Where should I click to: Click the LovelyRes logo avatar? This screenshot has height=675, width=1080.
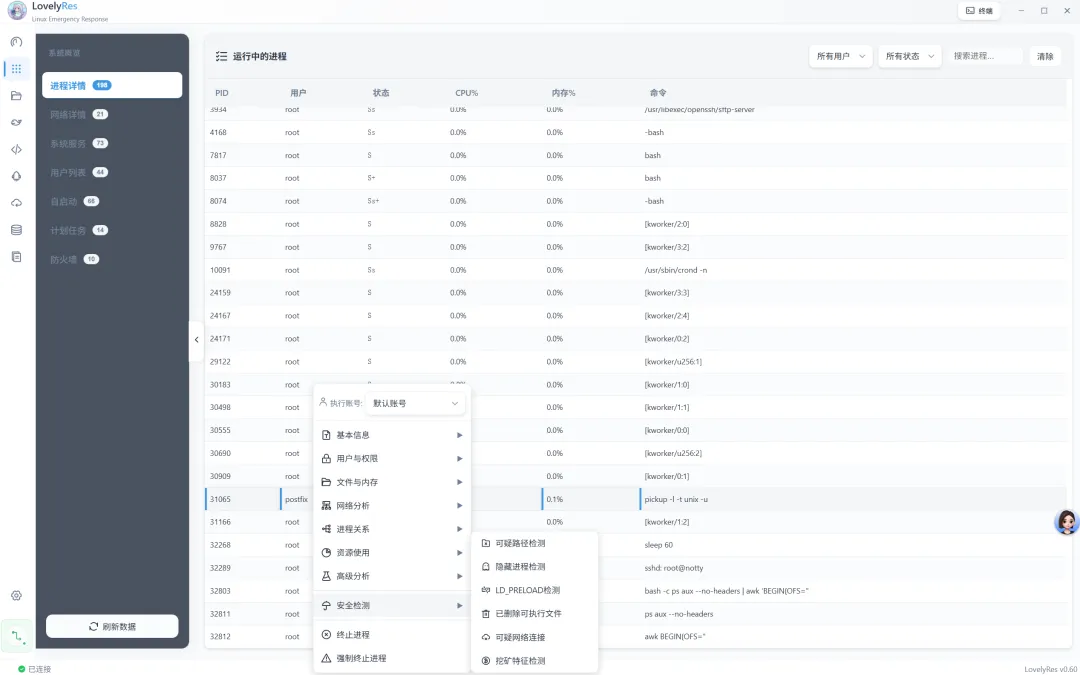[17, 10]
